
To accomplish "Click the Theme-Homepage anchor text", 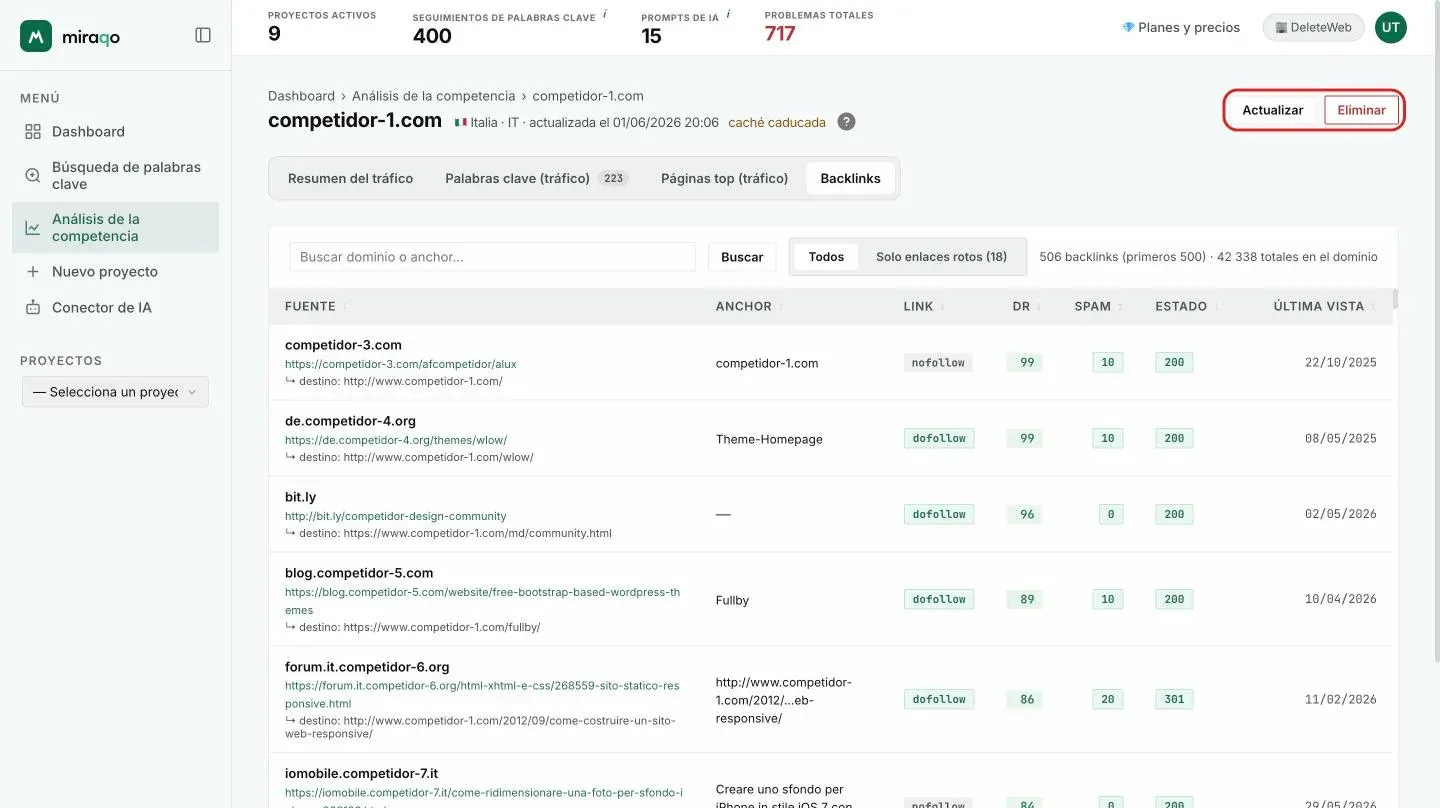I will tap(769, 439).
